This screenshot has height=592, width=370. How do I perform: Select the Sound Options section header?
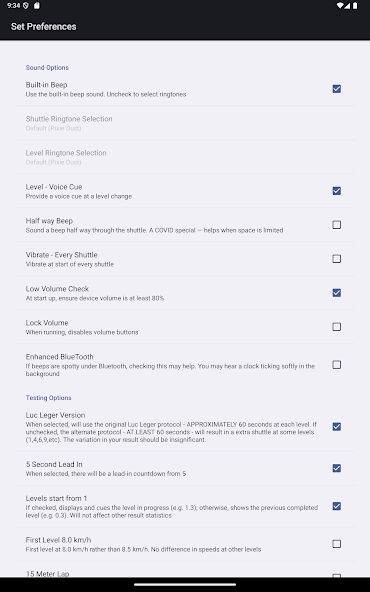coord(47,68)
